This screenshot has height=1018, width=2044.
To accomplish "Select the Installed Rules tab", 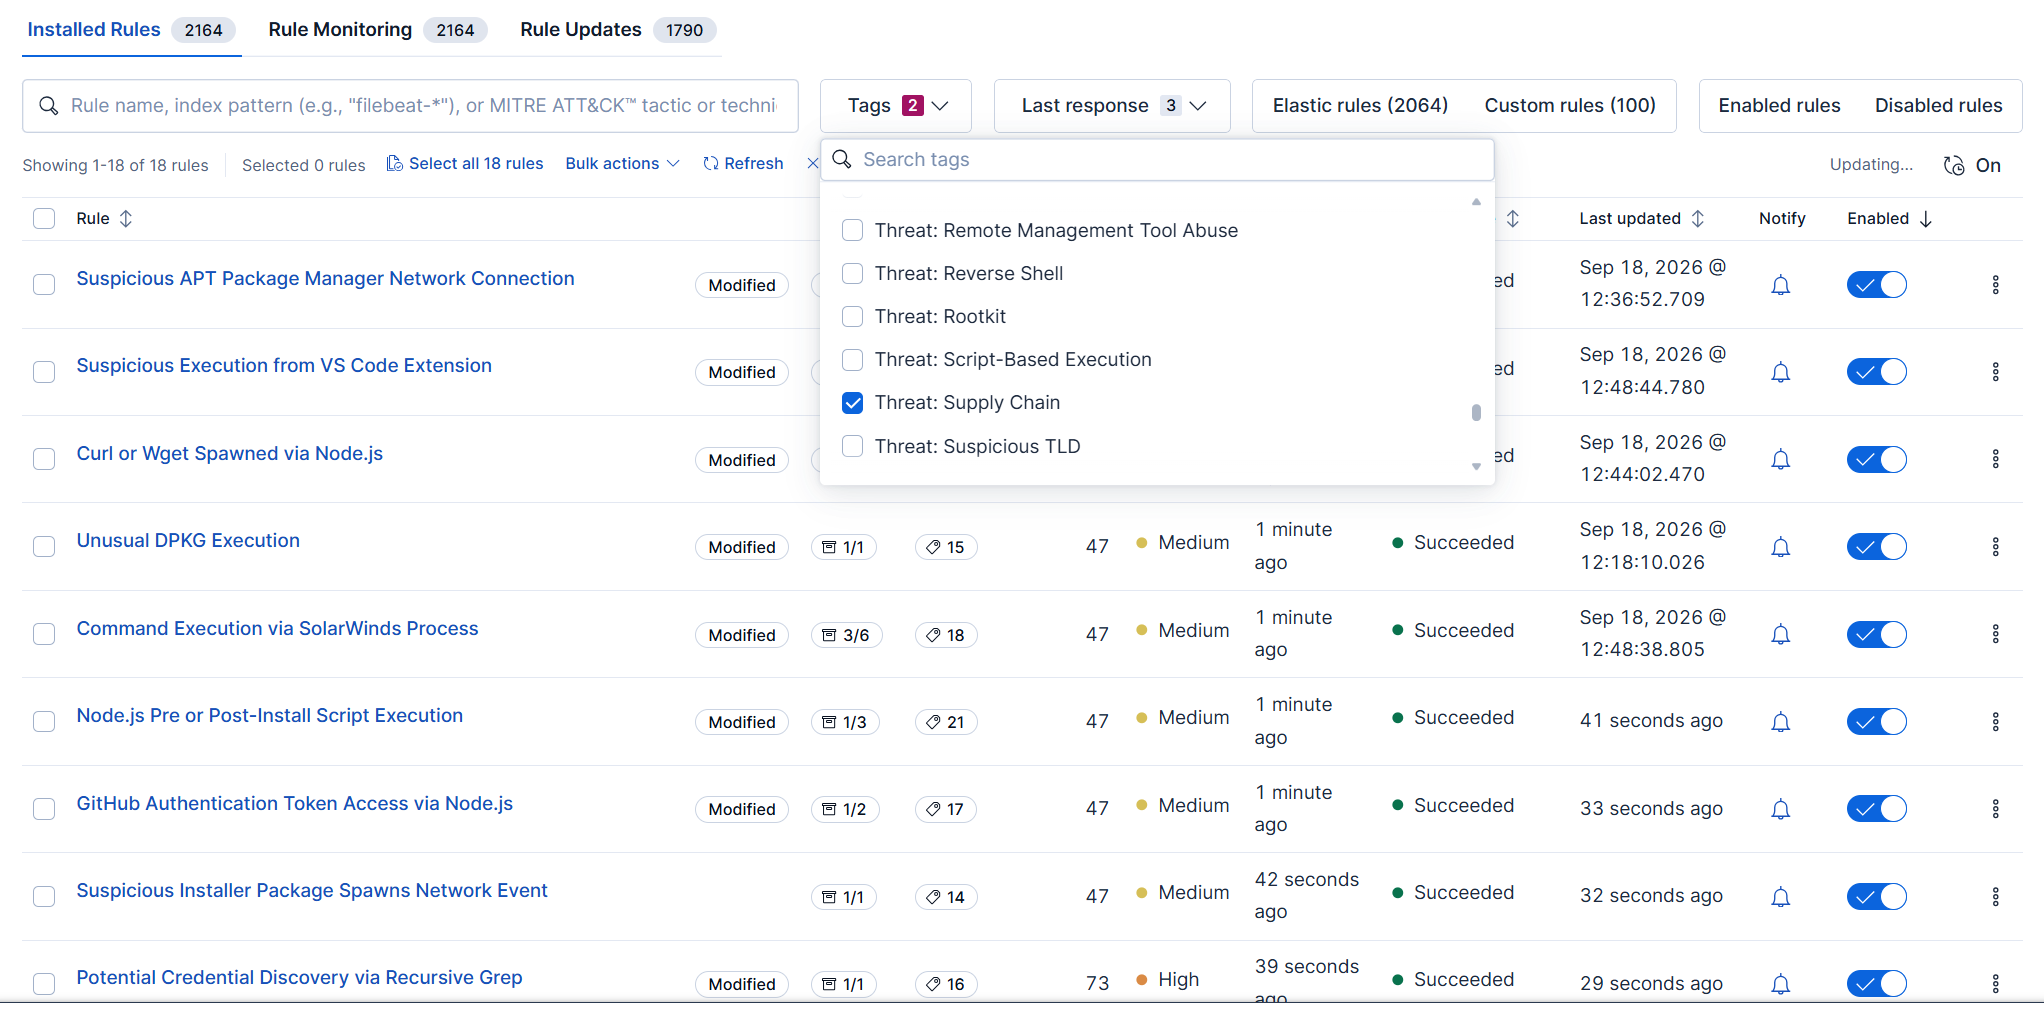I will click(x=131, y=30).
